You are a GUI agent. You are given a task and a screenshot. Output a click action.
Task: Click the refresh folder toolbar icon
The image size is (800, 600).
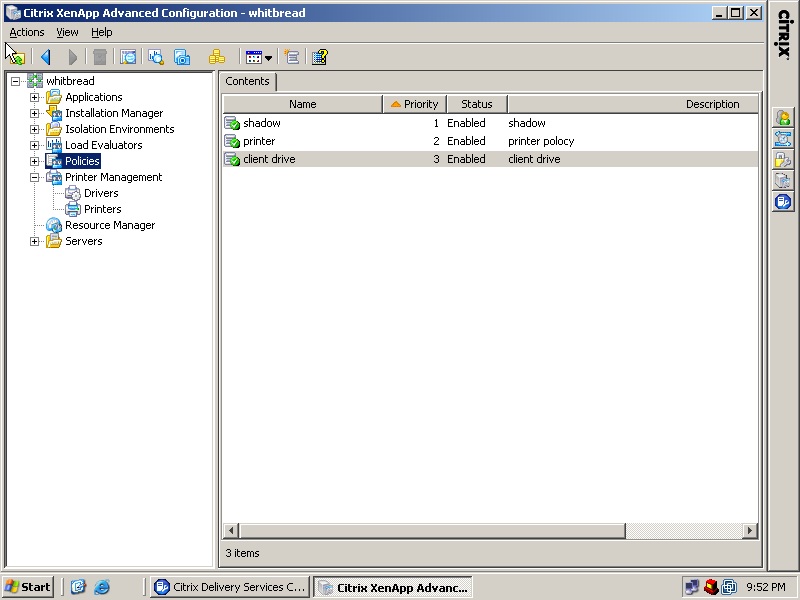(16, 57)
